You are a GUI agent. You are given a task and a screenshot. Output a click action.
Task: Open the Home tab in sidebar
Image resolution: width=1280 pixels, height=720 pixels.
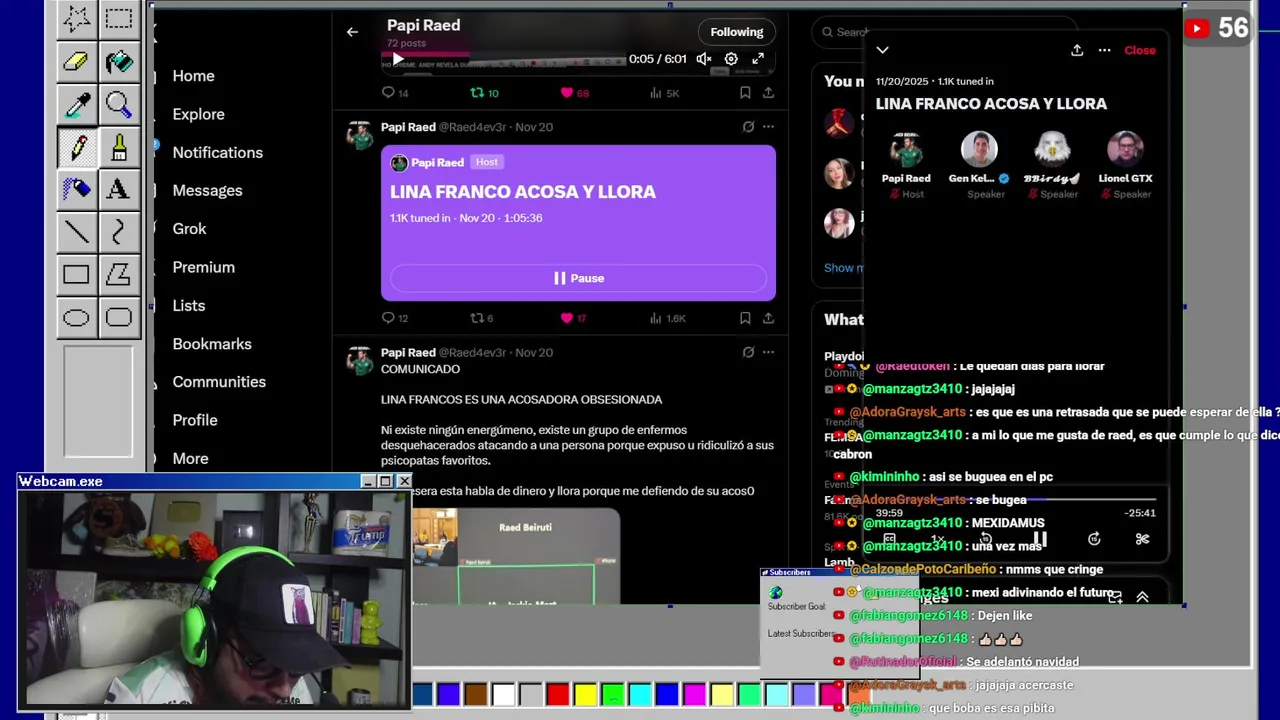[193, 76]
